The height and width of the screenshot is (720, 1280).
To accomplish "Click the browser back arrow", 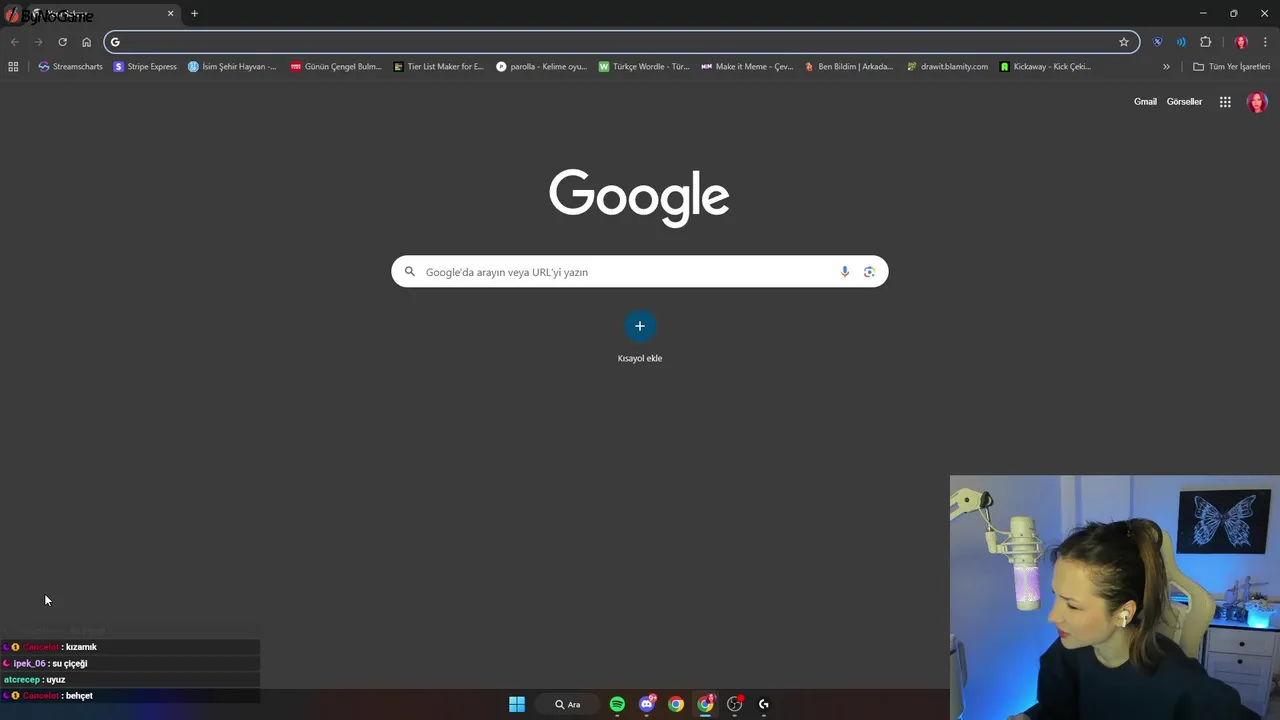I will coord(14,42).
